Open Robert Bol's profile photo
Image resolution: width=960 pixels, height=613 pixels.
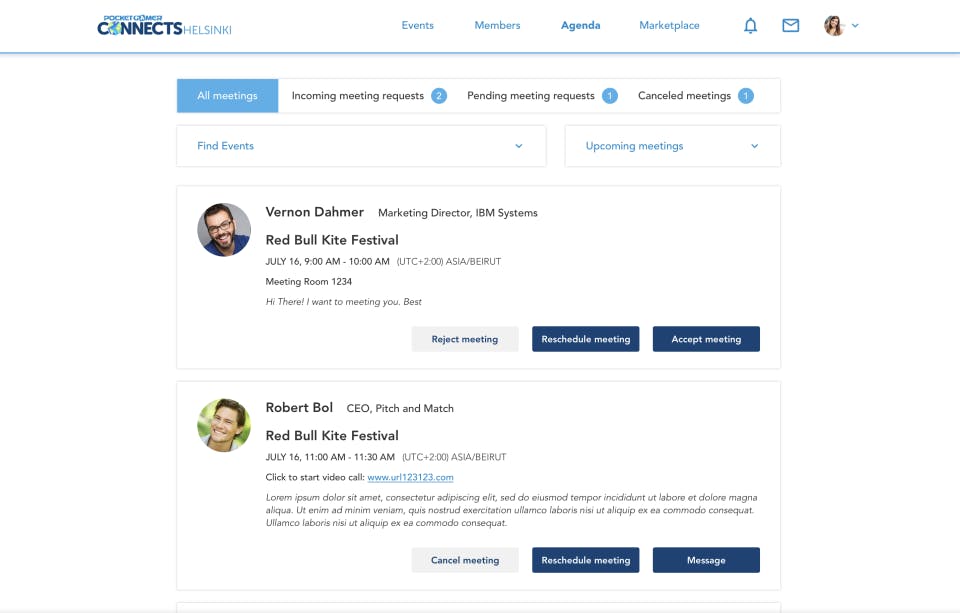[x=224, y=426]
